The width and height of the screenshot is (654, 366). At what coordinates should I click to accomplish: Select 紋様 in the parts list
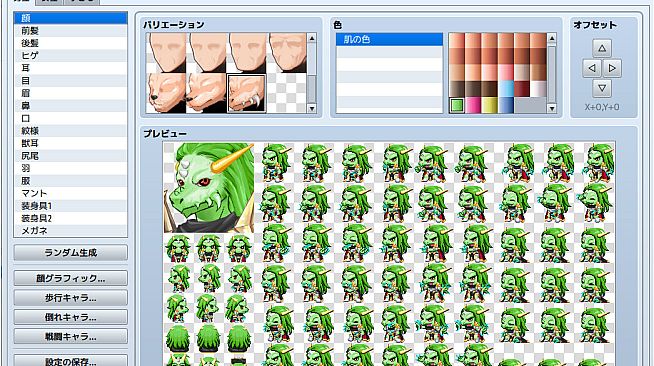click(x=70, y=130)
